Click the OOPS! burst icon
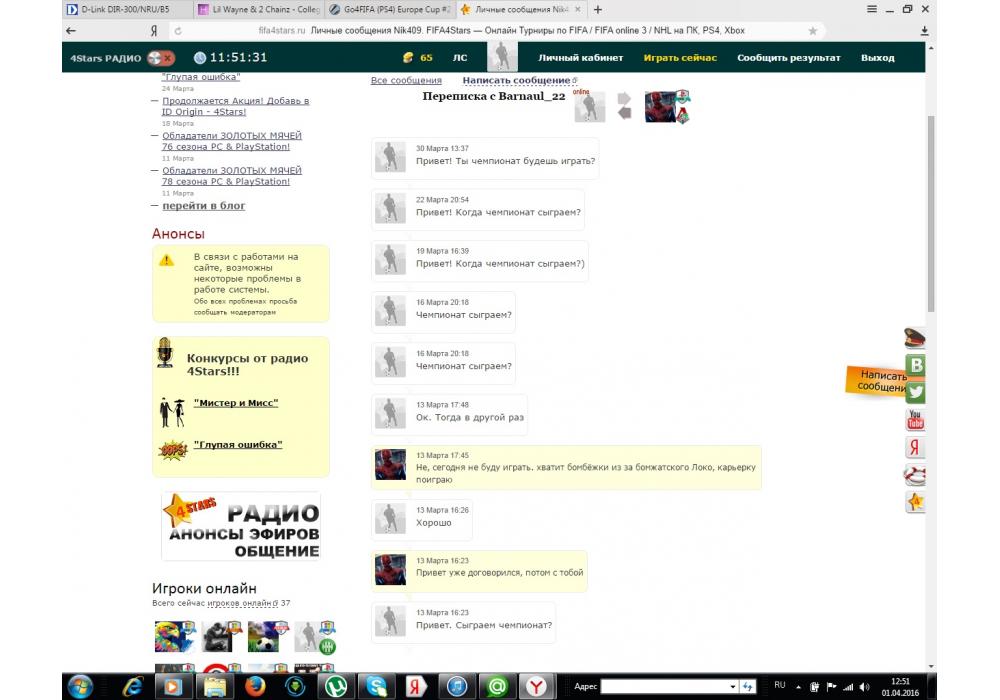 [x=173, y=450]
